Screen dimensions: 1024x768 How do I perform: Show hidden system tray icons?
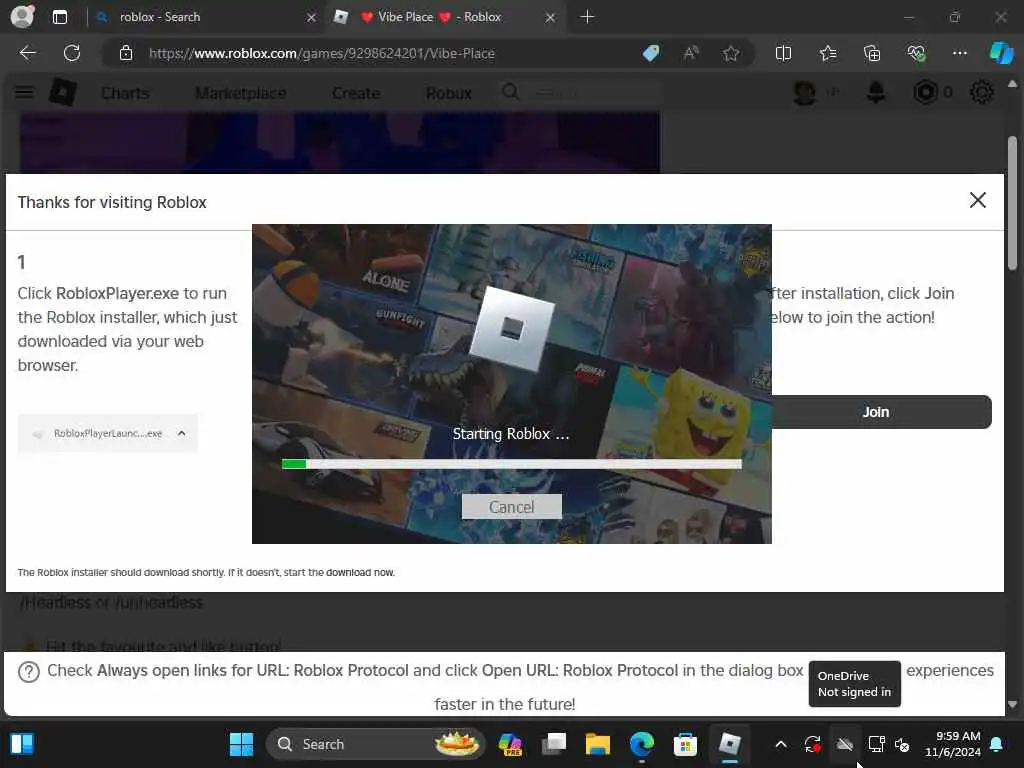click(x=781, y=744)
